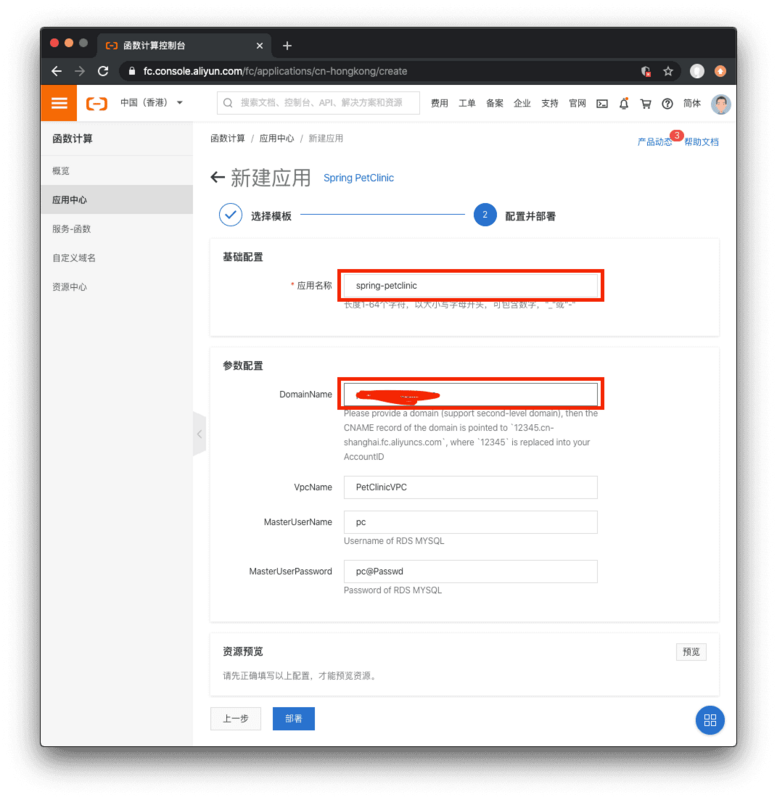The width and height of the screenshot is (777, 800).
Task: Open the 中国（香港） region dropdown
Action: pos(151,103)
